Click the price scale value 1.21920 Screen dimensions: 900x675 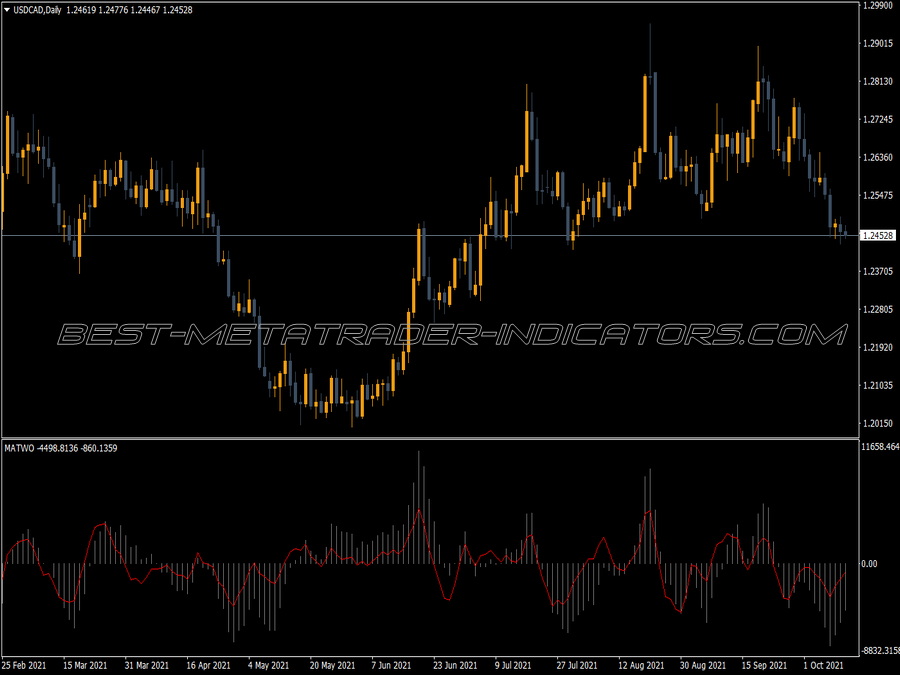click(878, 347)
